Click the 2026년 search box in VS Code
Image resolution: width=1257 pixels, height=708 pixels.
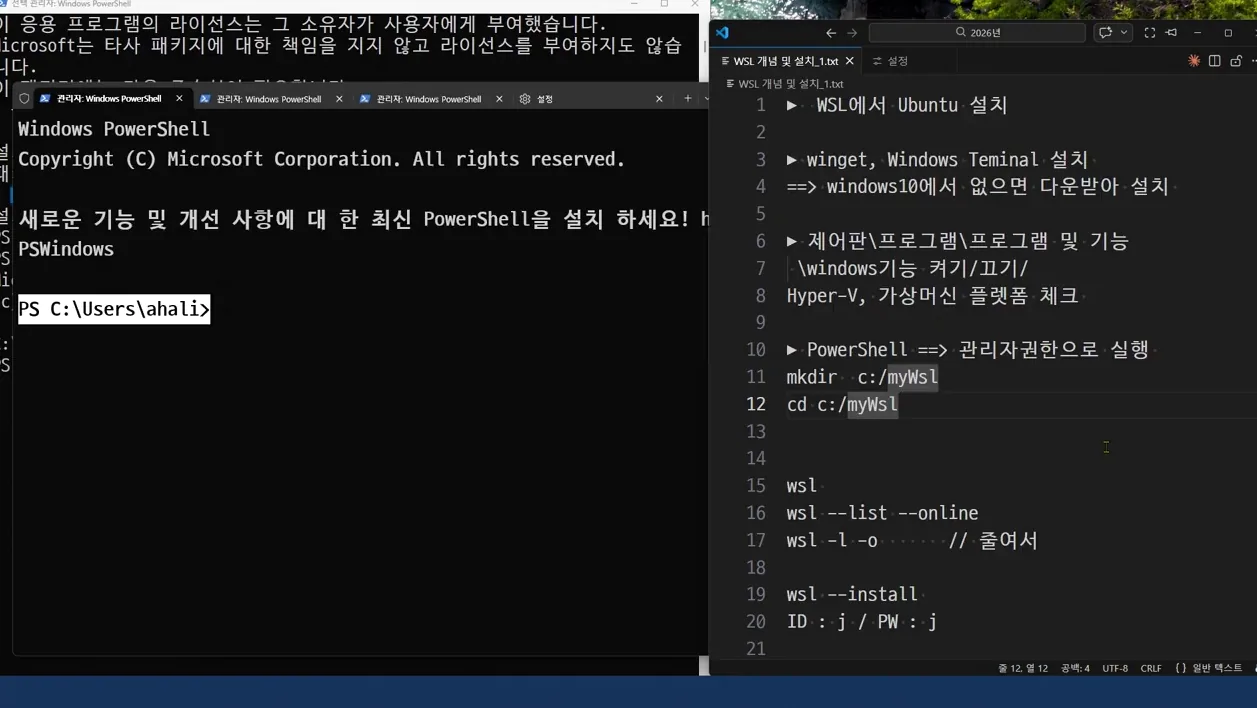click(977, 33)
